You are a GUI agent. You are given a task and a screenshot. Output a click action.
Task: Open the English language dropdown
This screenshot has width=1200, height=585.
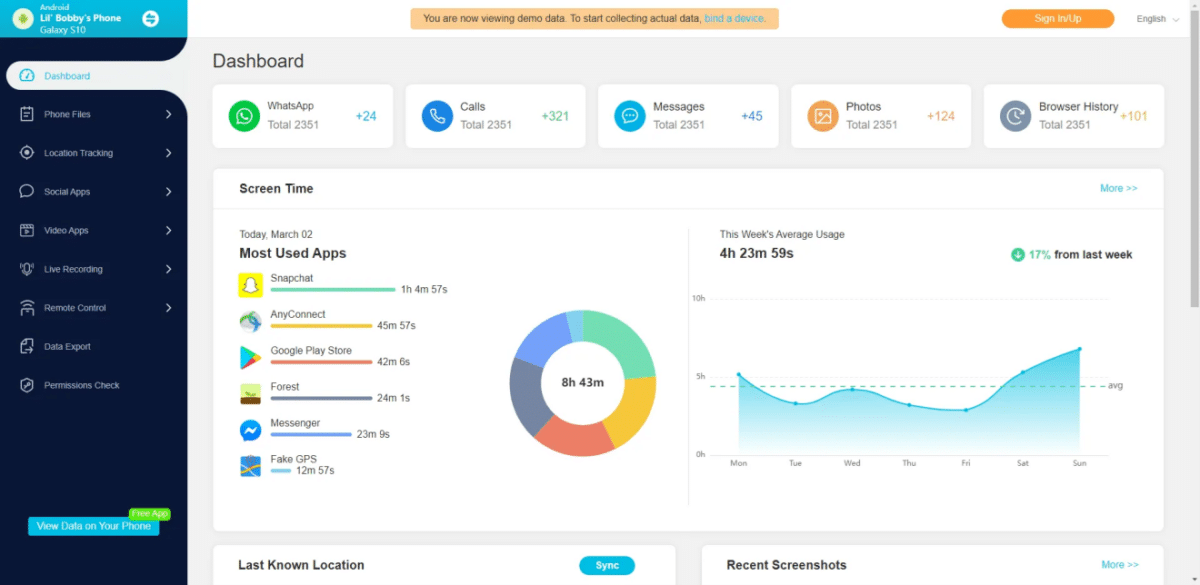1156,18
